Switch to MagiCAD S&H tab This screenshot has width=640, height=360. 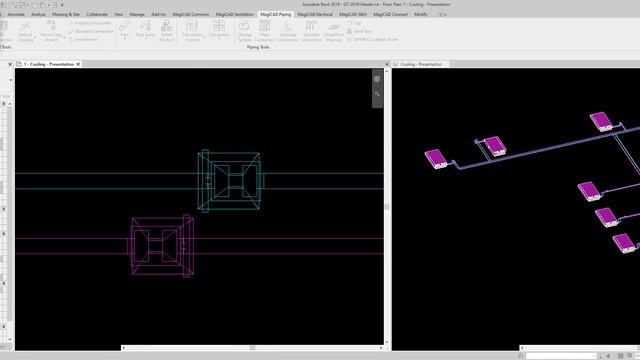point(353,14)
